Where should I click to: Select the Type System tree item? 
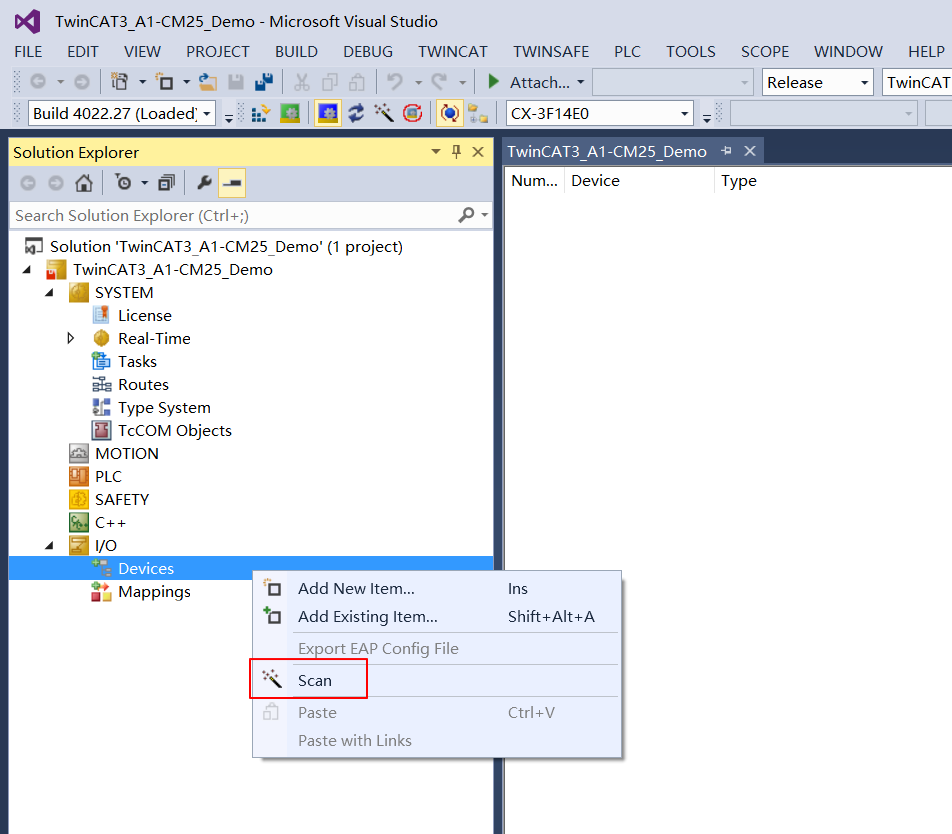[x=164, y=408]
